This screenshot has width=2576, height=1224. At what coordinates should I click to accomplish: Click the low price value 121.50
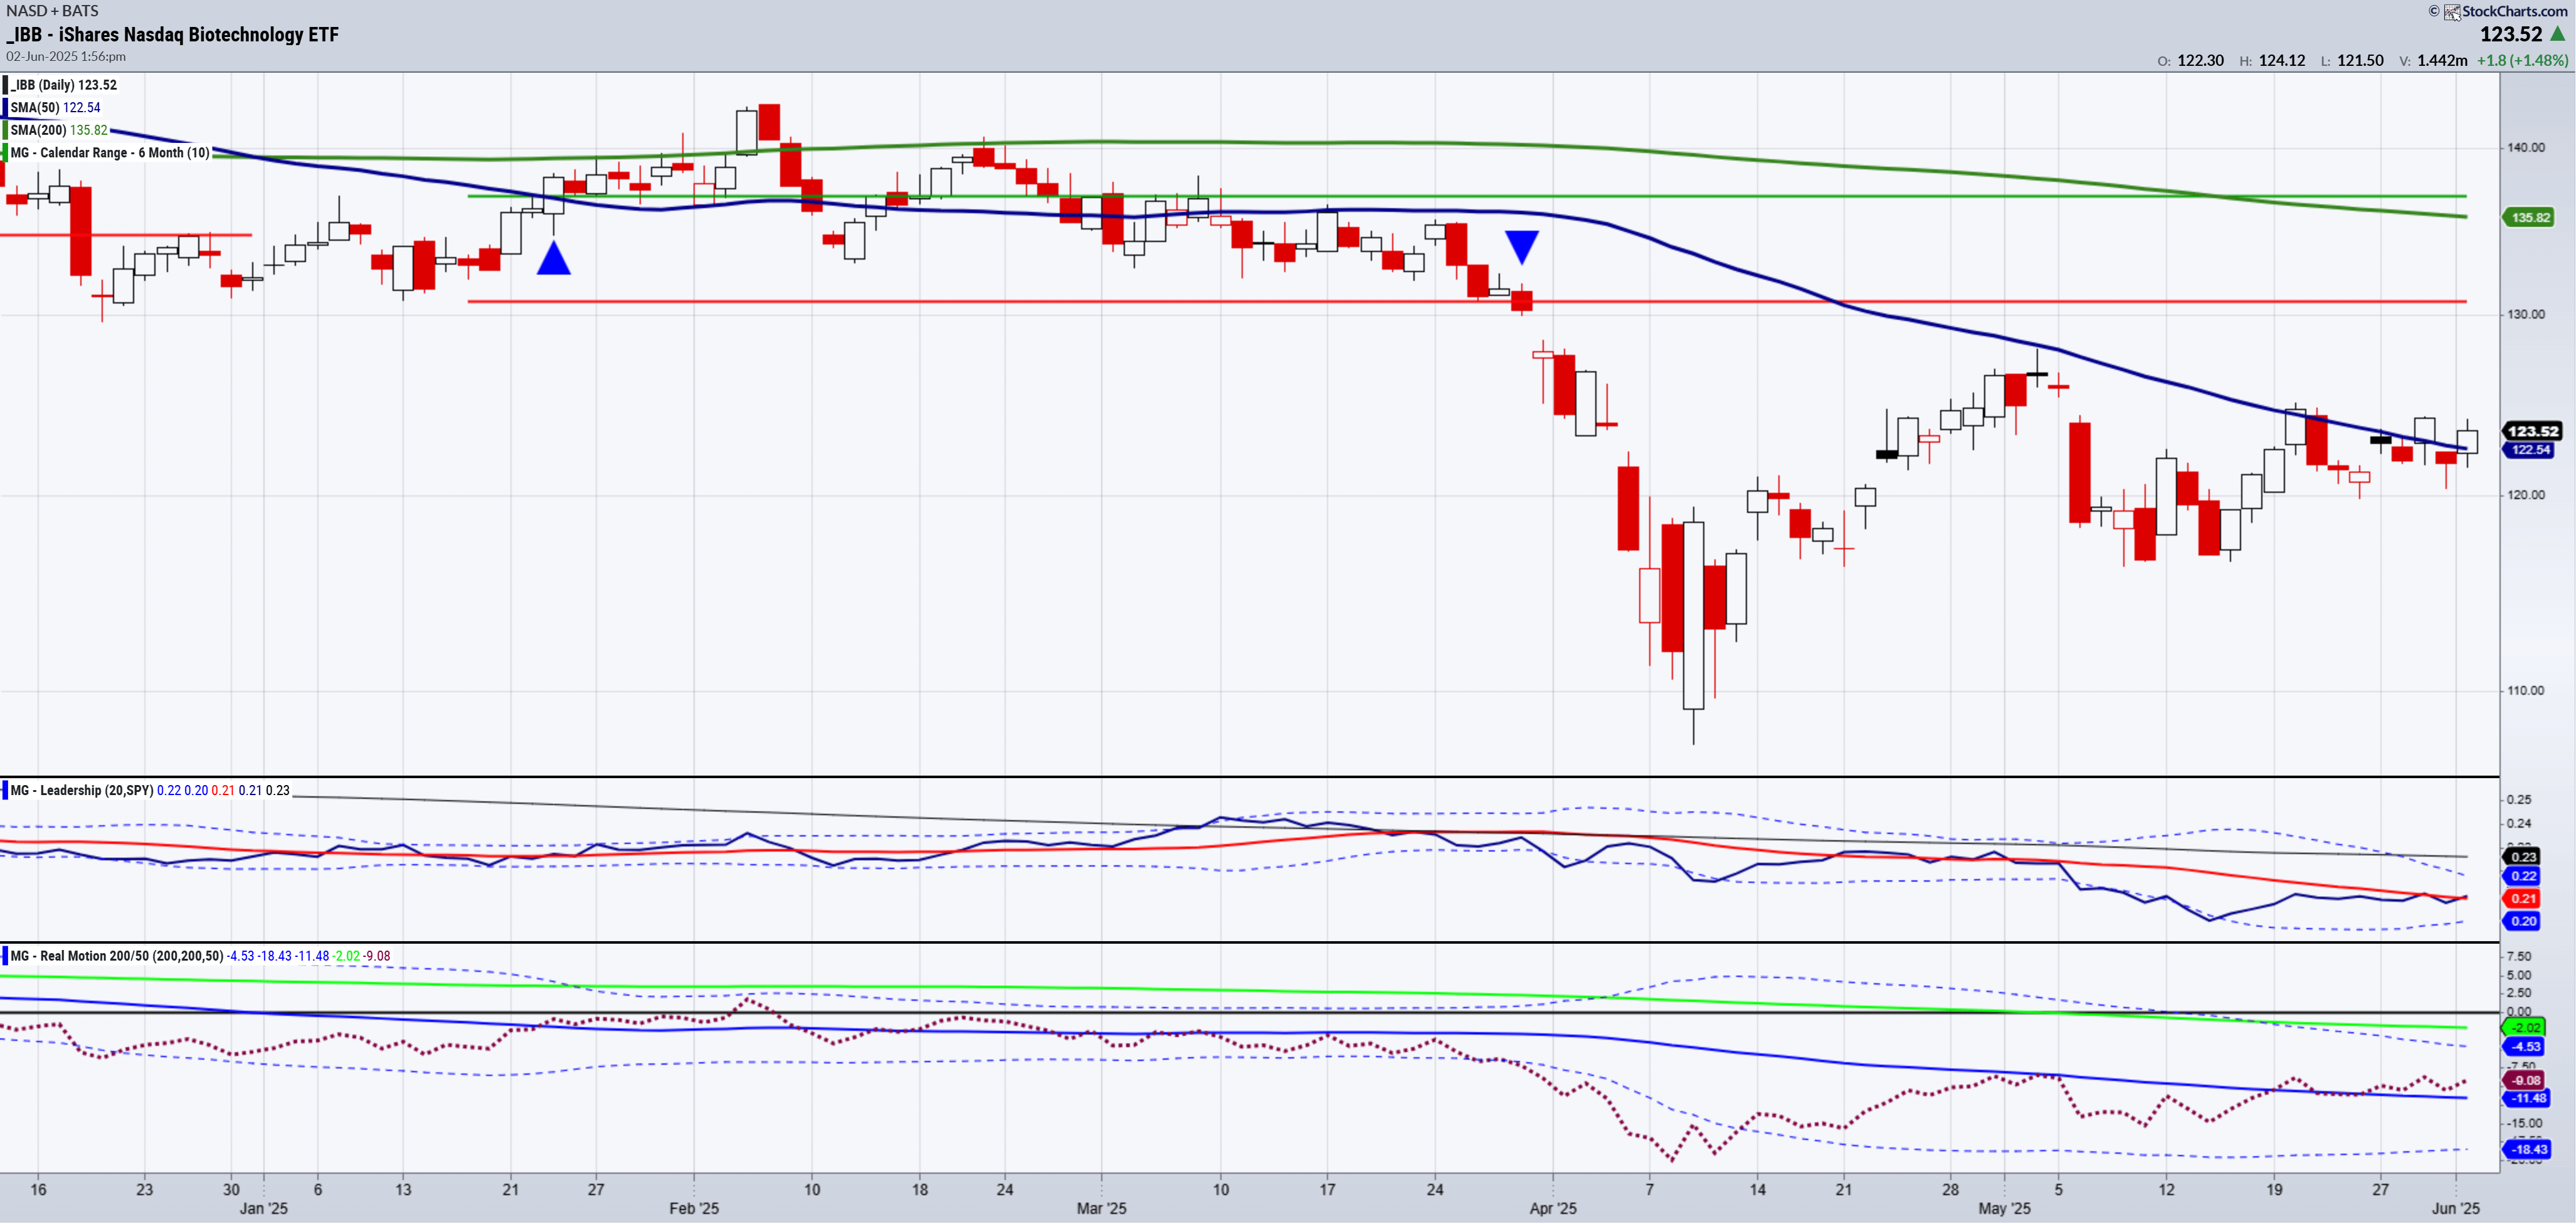tap(2361, 61)
